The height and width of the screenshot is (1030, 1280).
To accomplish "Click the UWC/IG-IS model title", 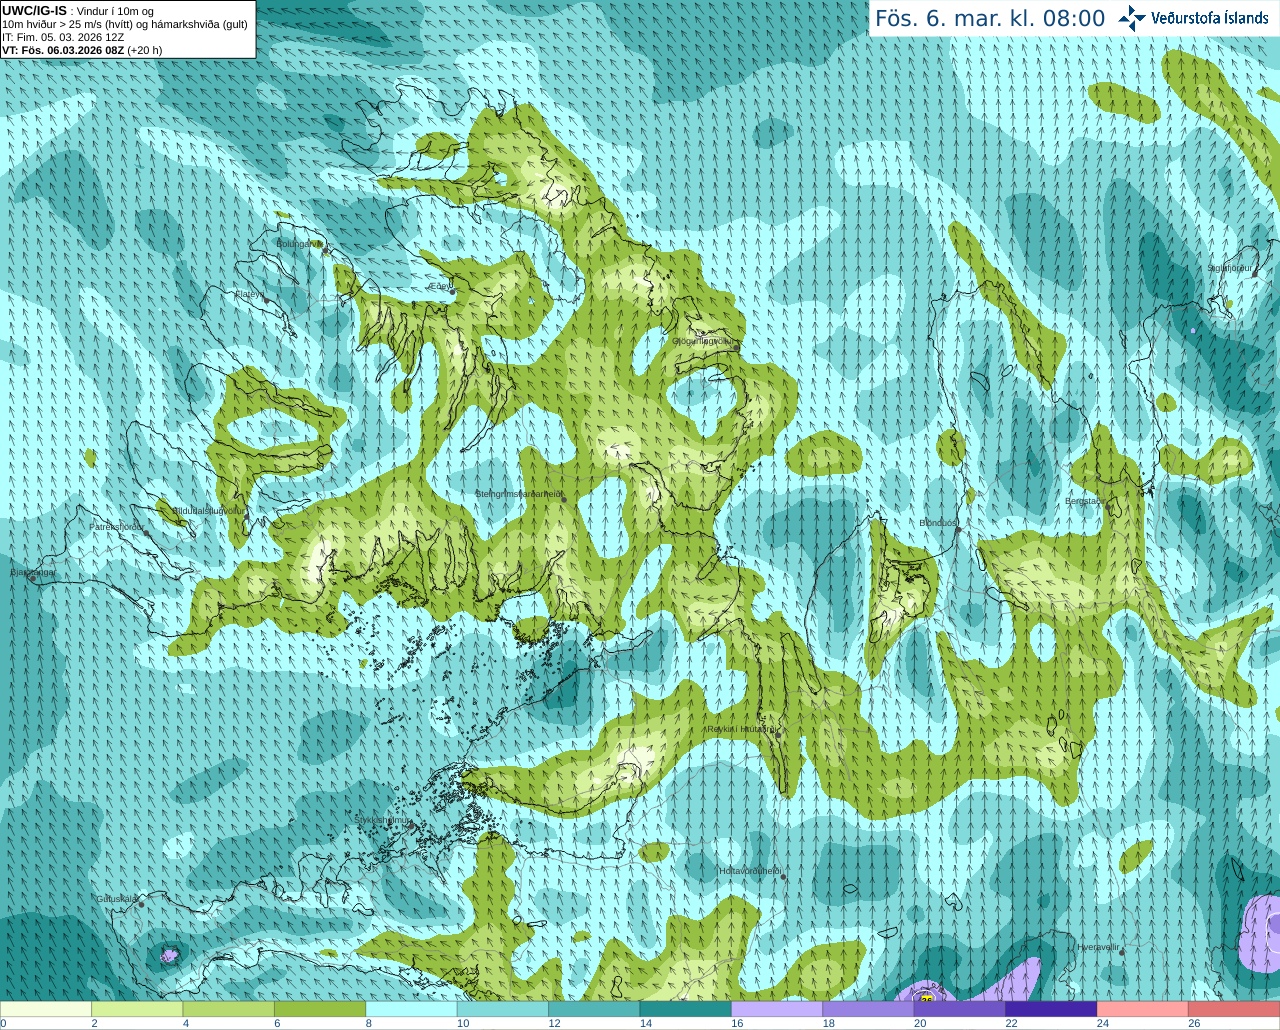I will pyautogui.click(x=34, y=10).
